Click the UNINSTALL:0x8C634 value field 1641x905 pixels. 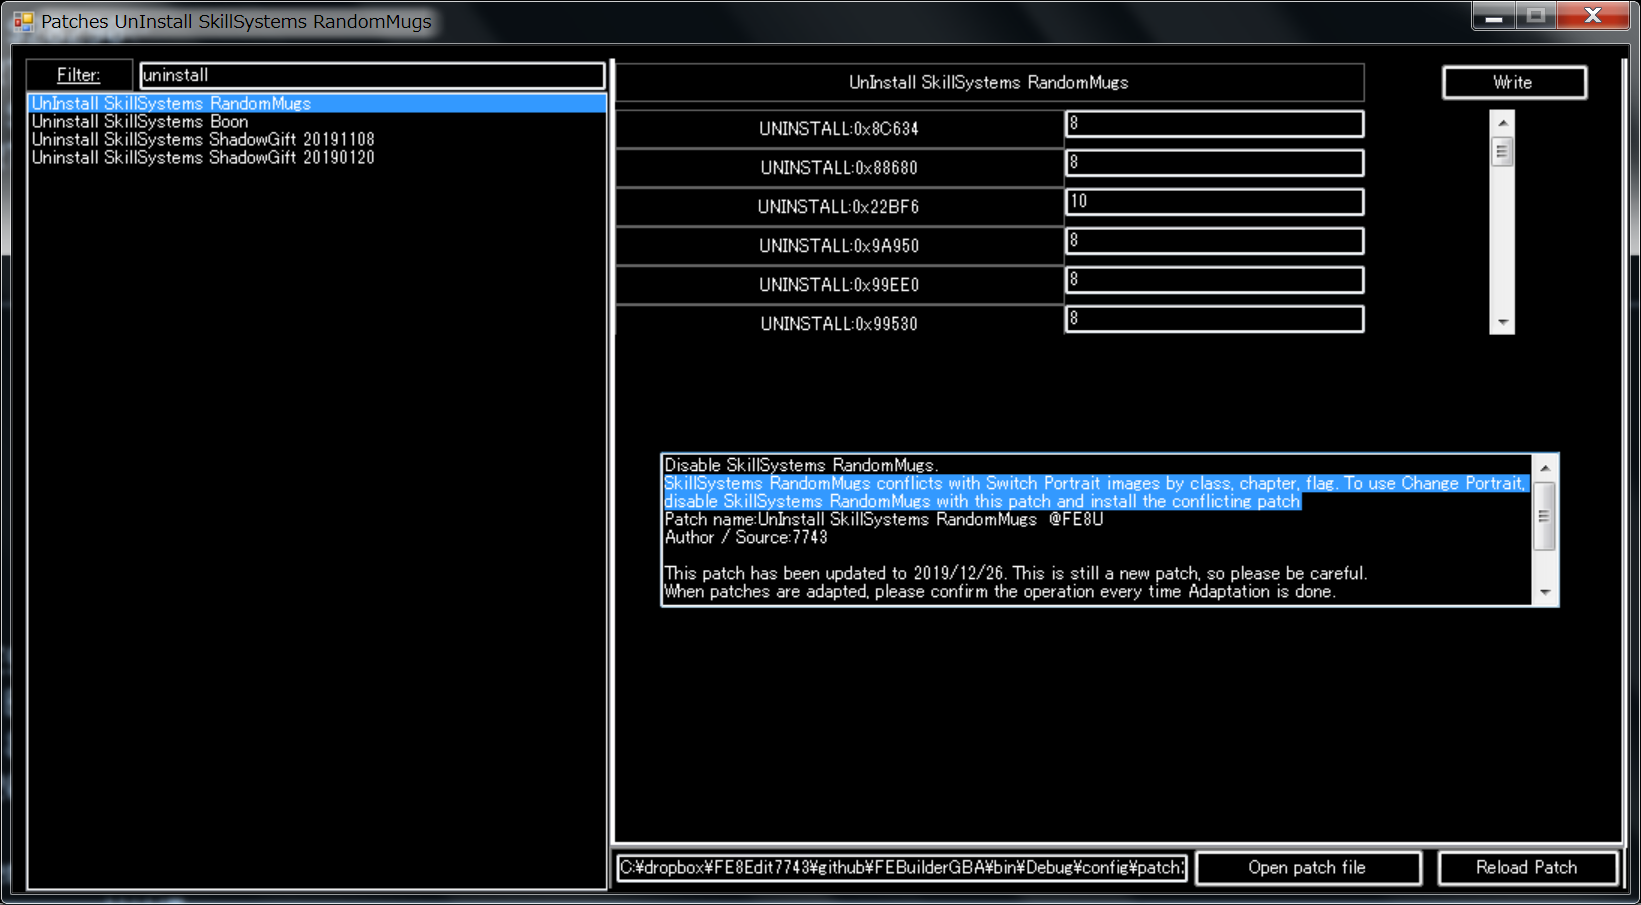pos(1214,124)
